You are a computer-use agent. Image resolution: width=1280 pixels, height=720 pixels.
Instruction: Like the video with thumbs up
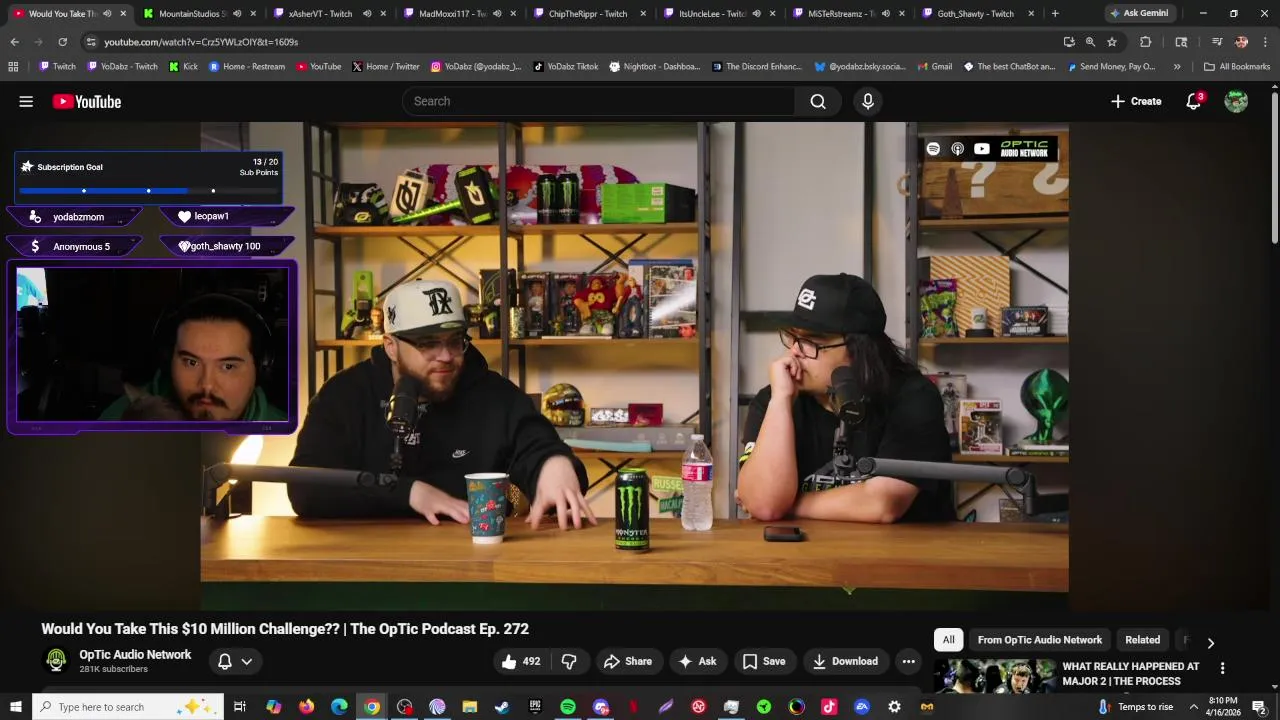pyautogui.click(x=521, y=661)
